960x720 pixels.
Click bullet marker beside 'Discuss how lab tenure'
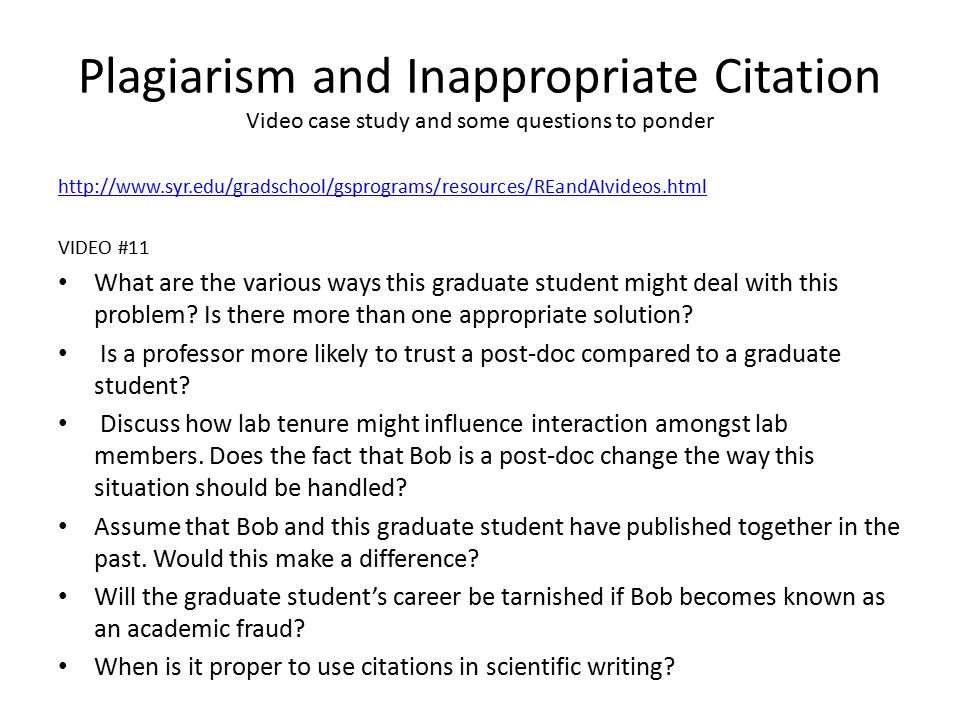[x=63, y=424]
